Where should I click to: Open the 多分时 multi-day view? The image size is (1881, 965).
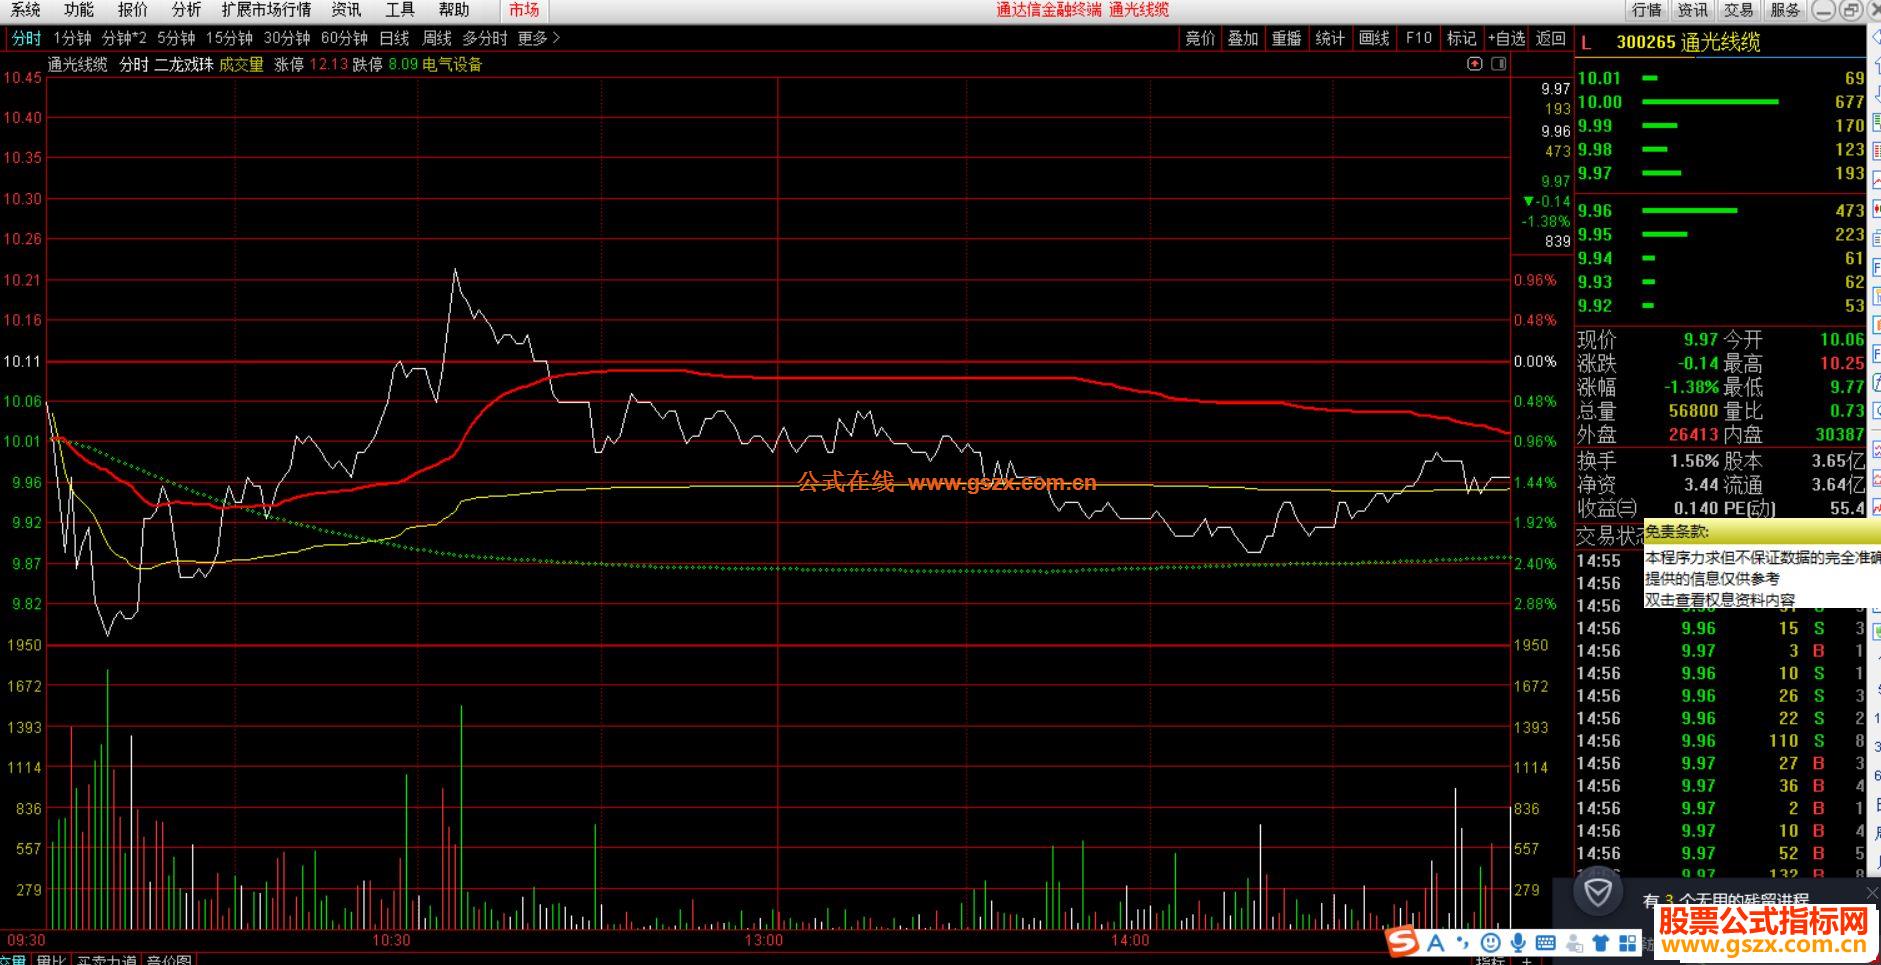(x=485, y=38)
